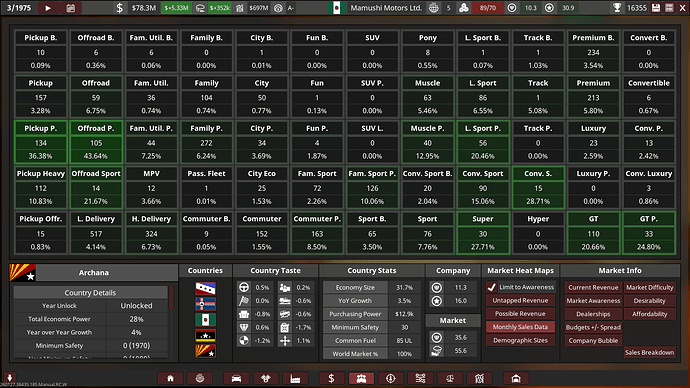The image size is (690, 388).
Task: Click the dollar sign cash icon in the top bar
Action: tap(120, 8)
